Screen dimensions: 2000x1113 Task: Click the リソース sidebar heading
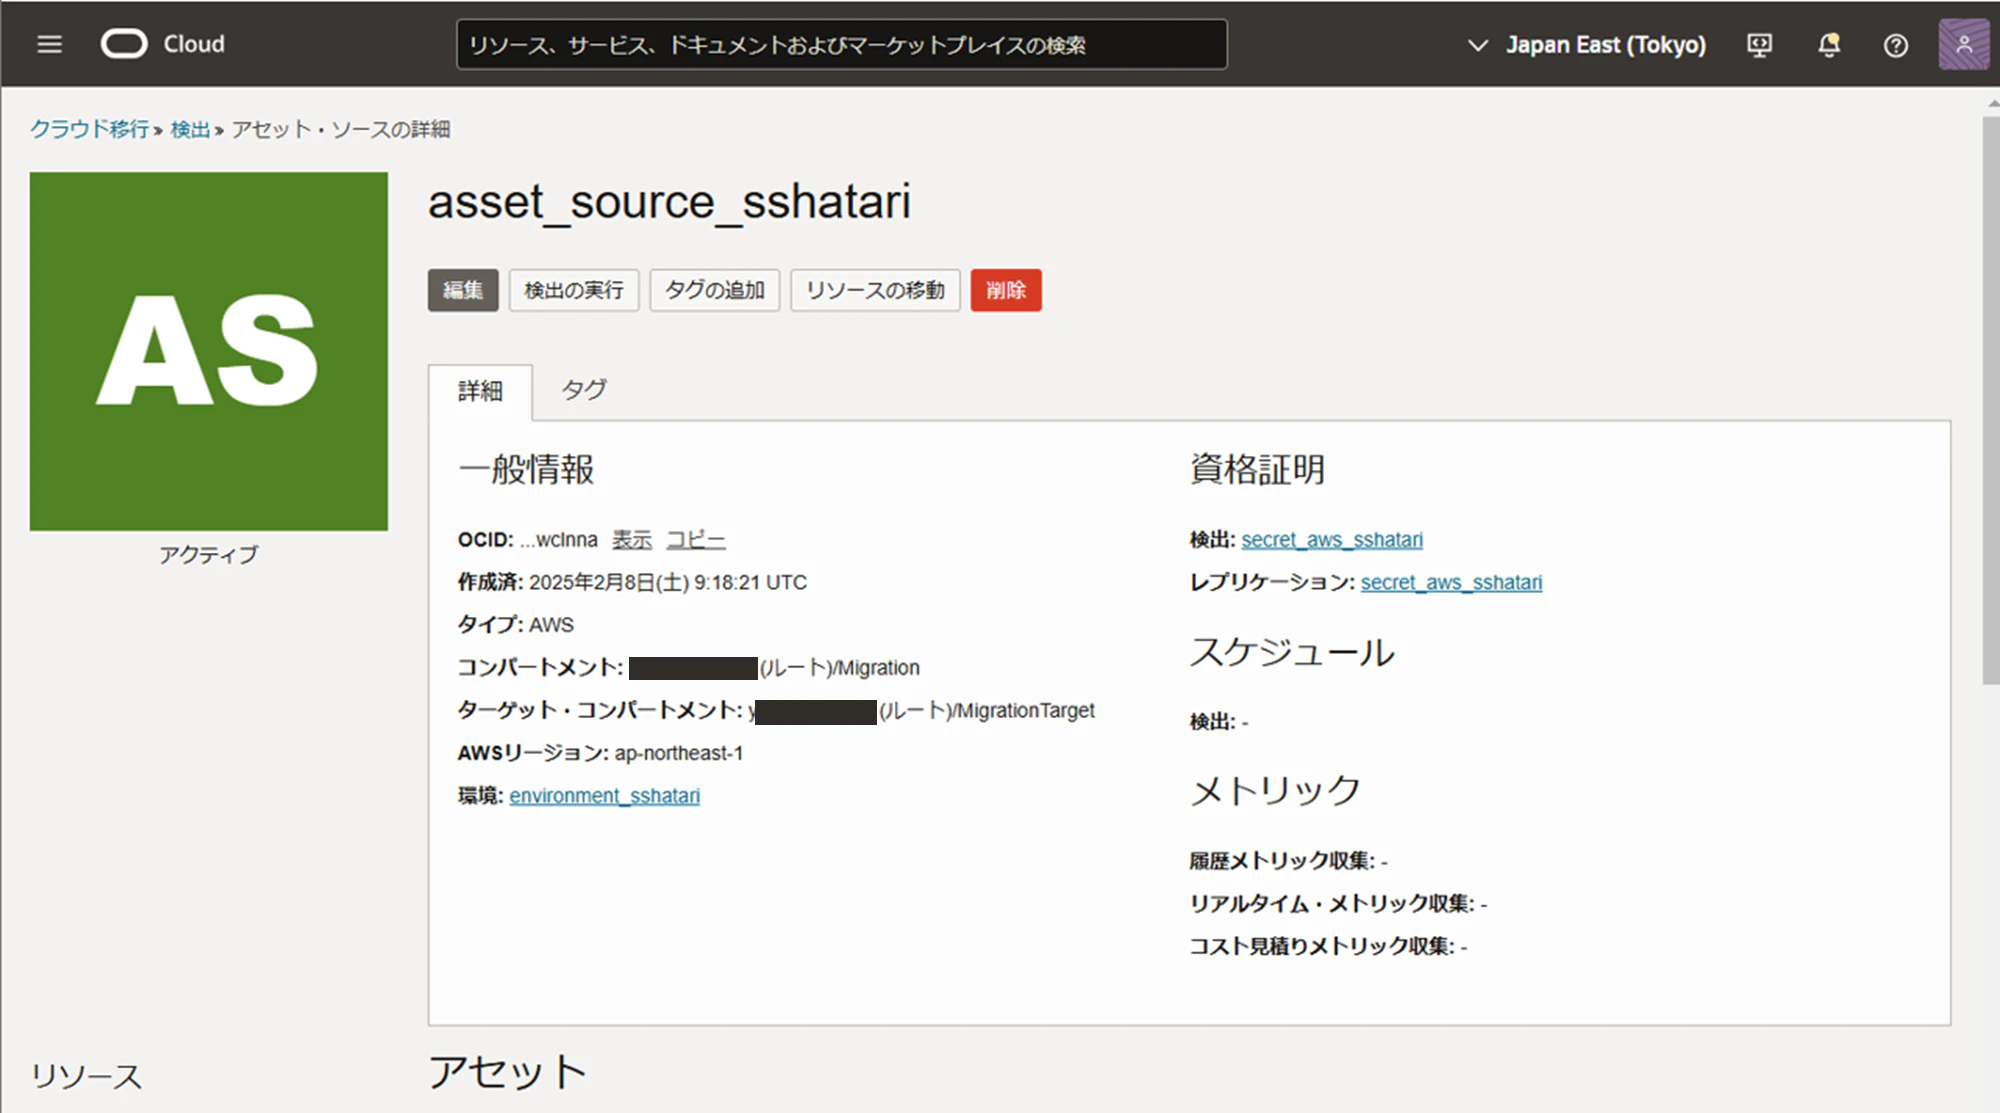(x=86, y=1076)
